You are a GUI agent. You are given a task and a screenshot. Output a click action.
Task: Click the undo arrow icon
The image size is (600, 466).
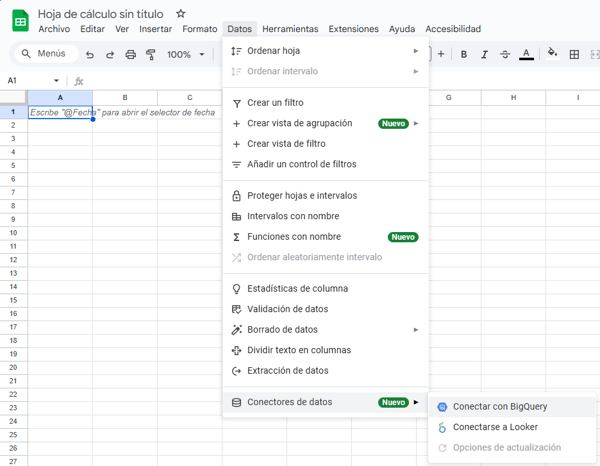[x=90, y=55]
